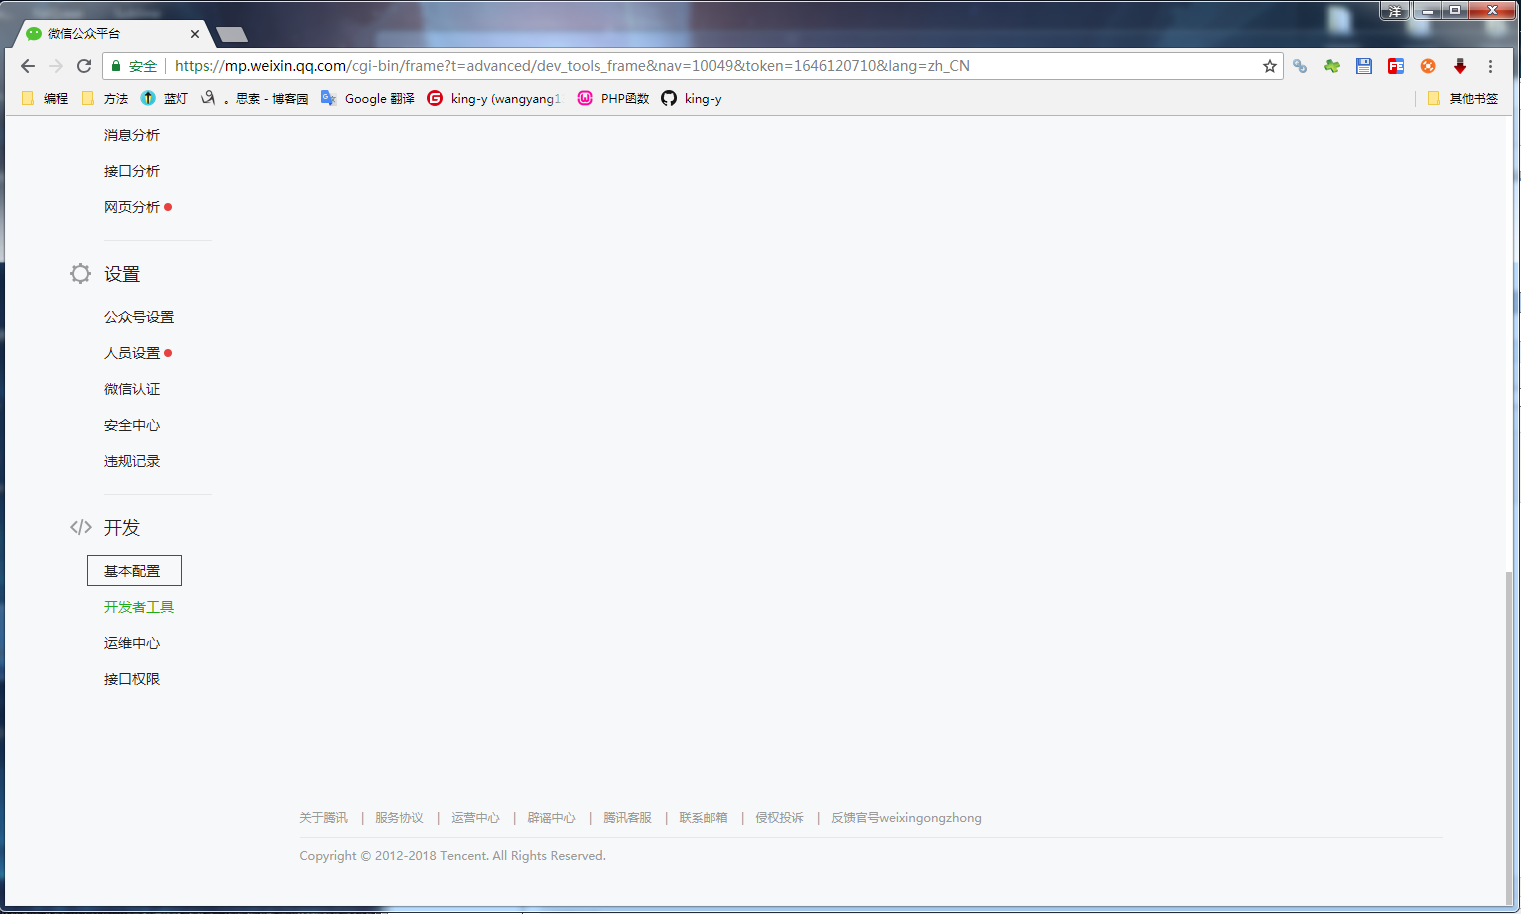Open the 其他书签 bookmarks folder
The image size is (1521, 914).
[x=1463, y=98]
